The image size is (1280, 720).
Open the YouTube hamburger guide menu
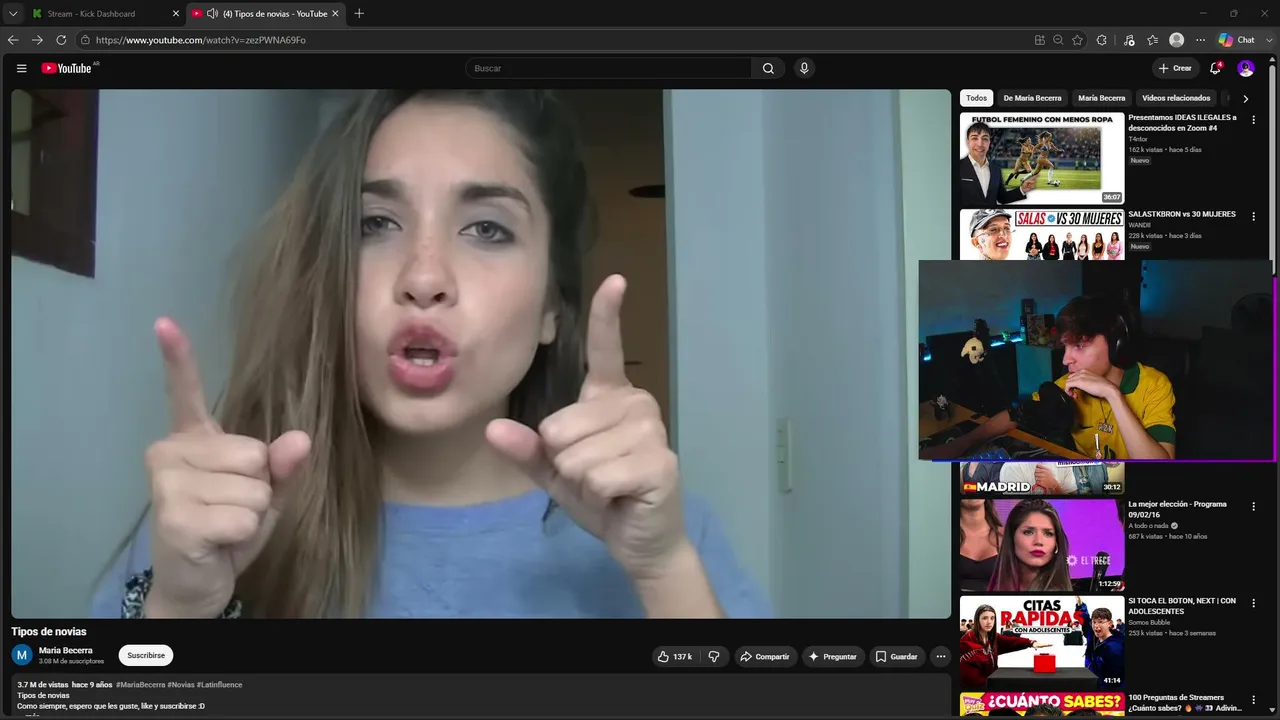click(x=21, y=68)
